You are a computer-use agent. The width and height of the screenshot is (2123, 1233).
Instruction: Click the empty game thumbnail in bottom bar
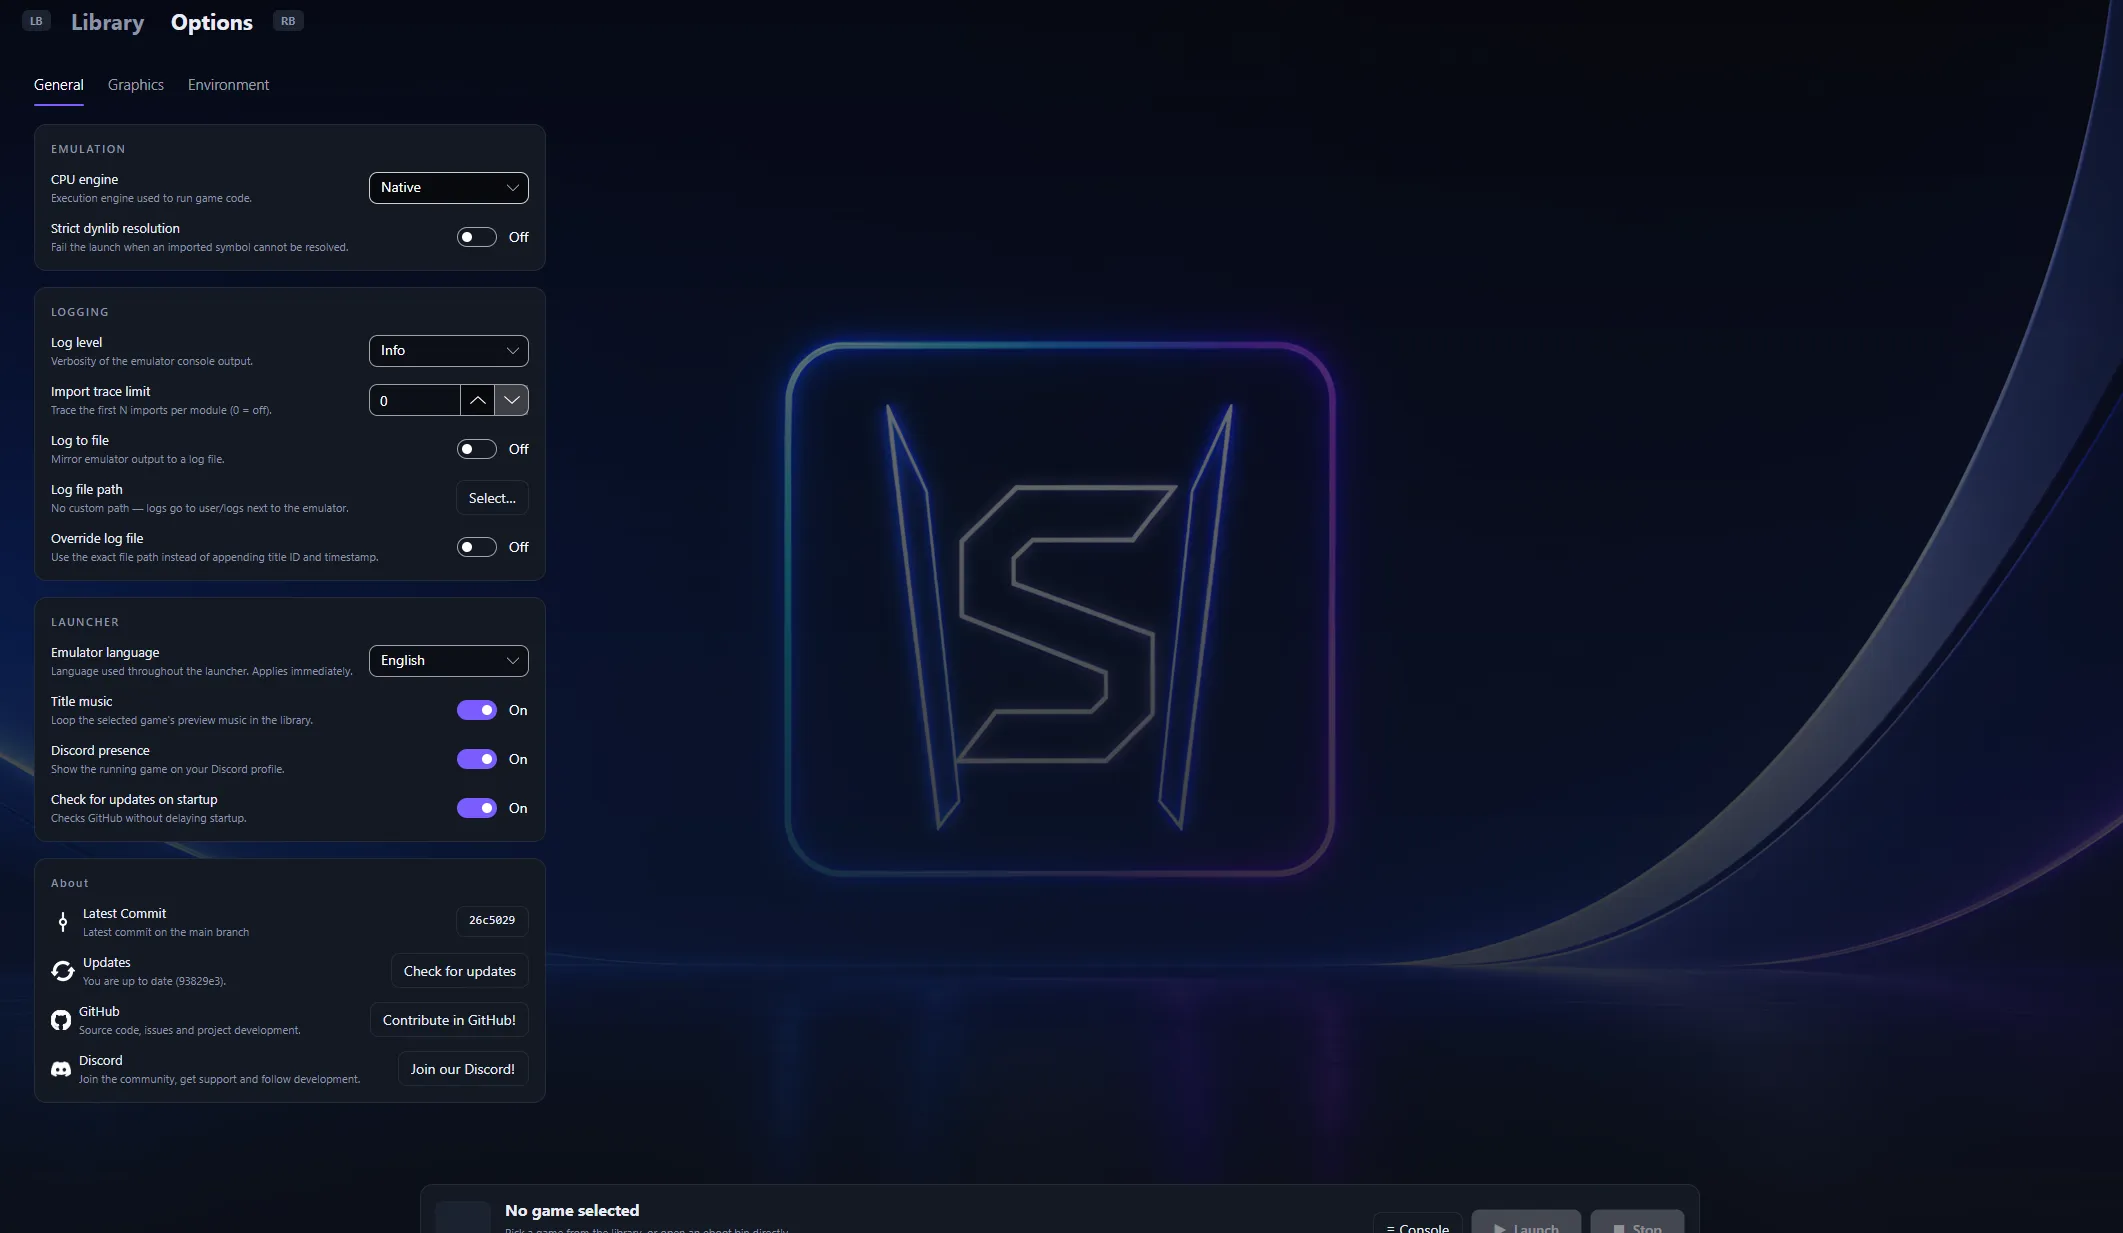463,1217
